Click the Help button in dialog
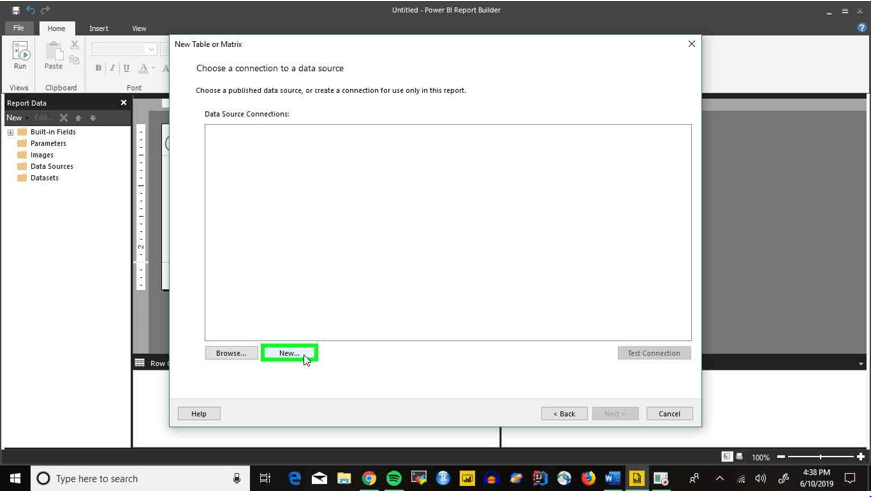Viewport: 872px width, 497px height. [199, 414]
